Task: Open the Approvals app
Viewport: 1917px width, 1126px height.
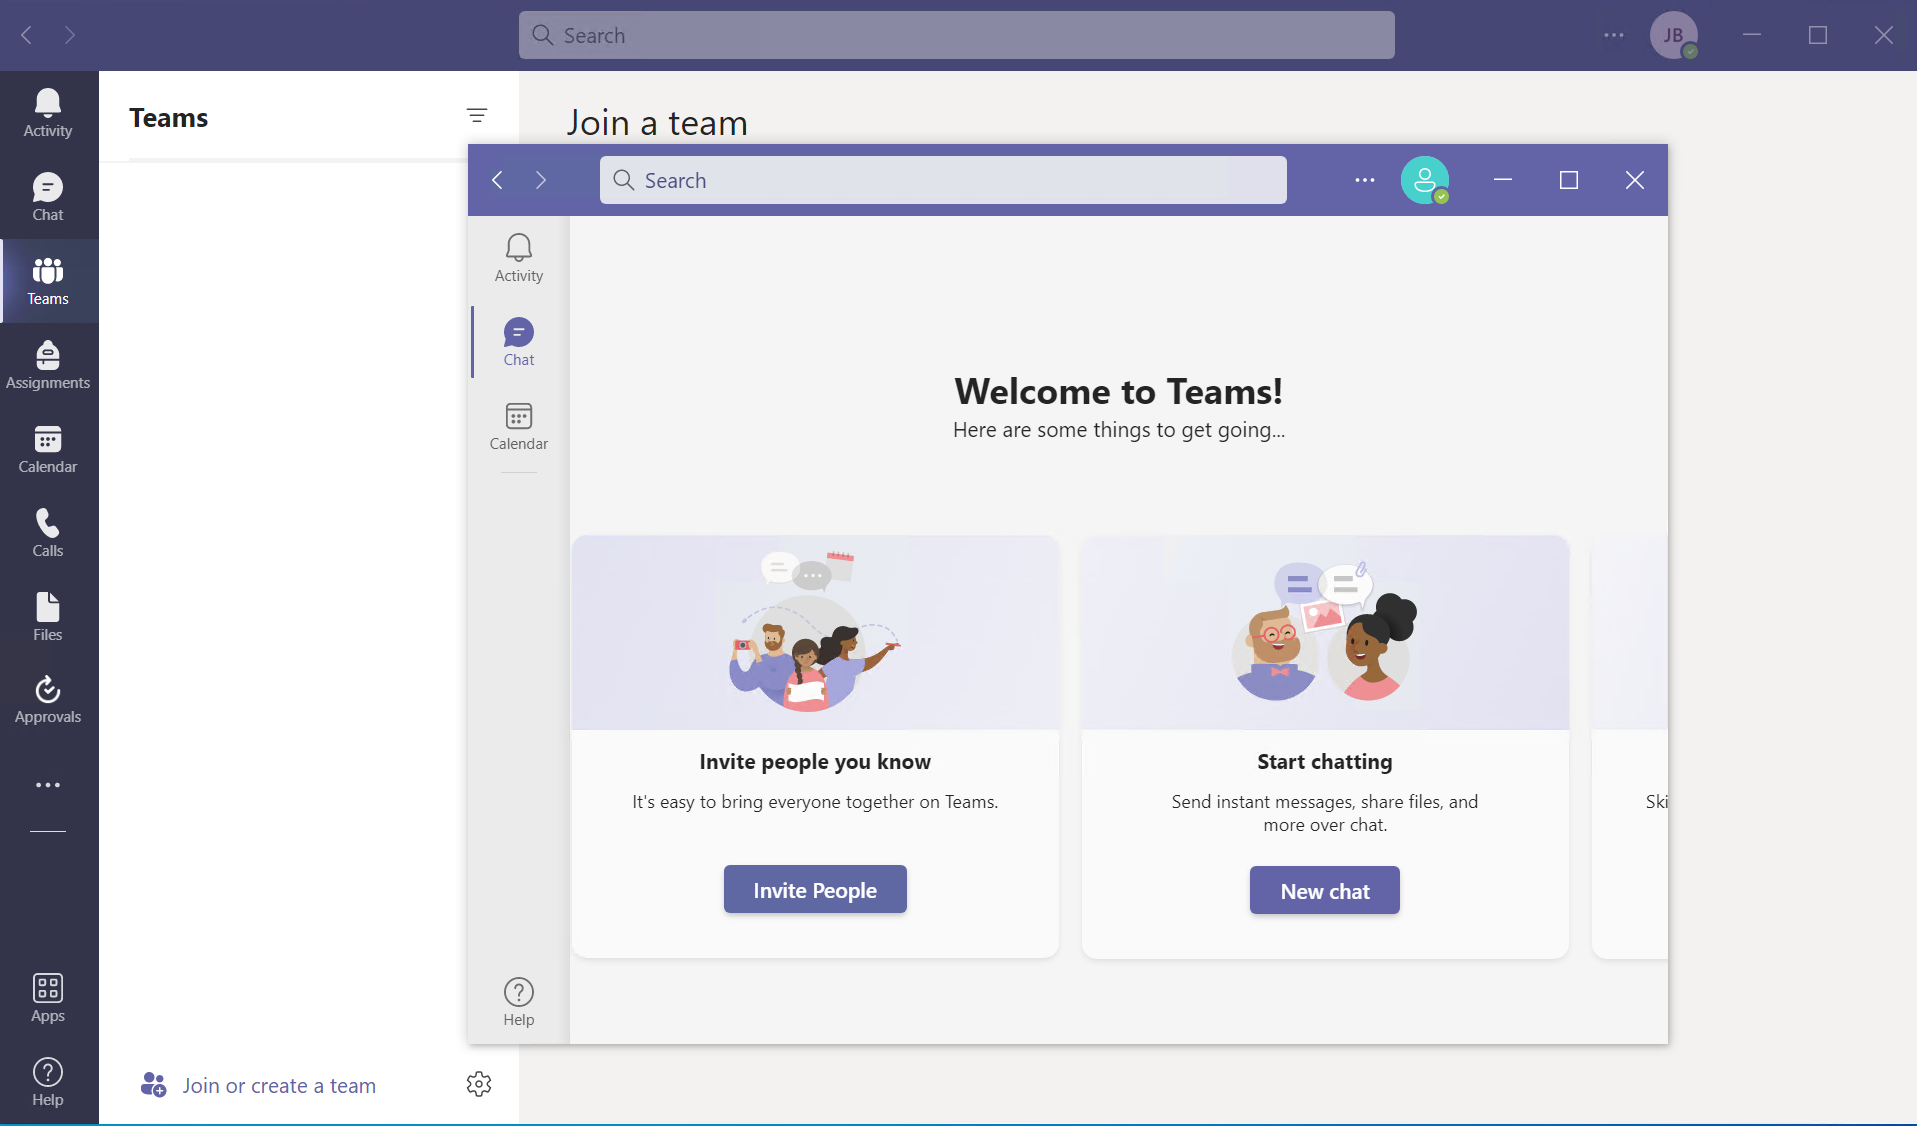Action: point(47,700)
